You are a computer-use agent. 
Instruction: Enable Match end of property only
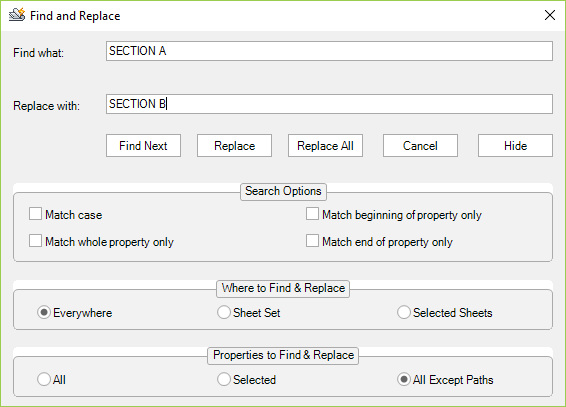(312, 241)
